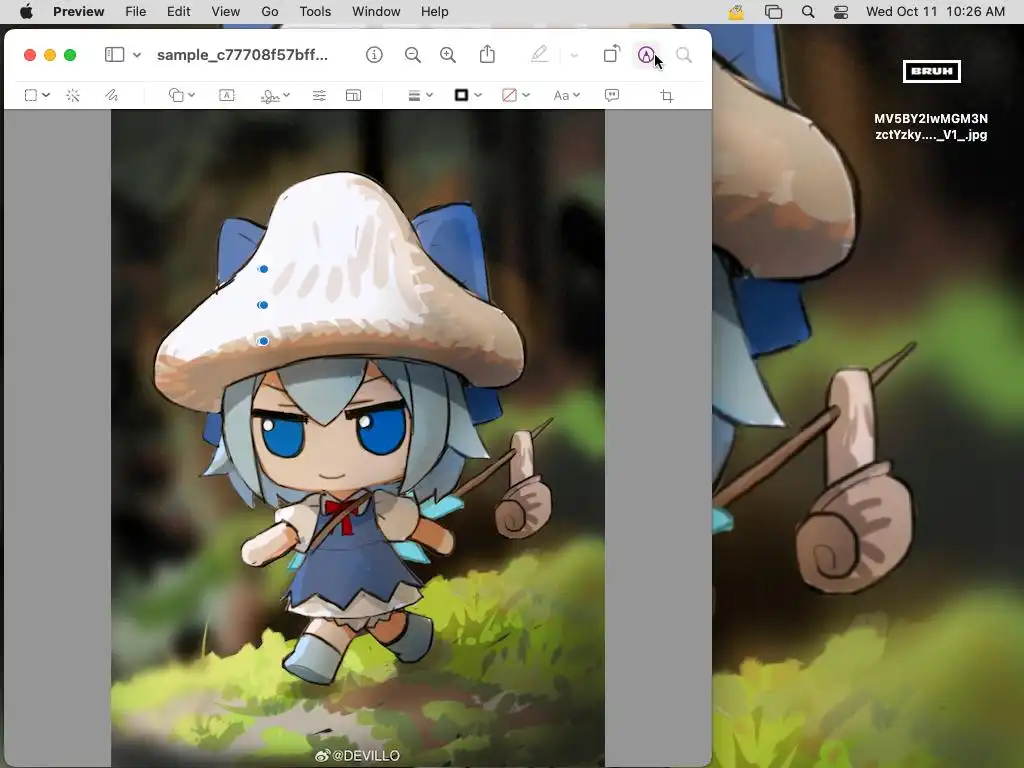Activate the Instant Alpha wand
The image size is (1024, 768).
click(73, 95)
